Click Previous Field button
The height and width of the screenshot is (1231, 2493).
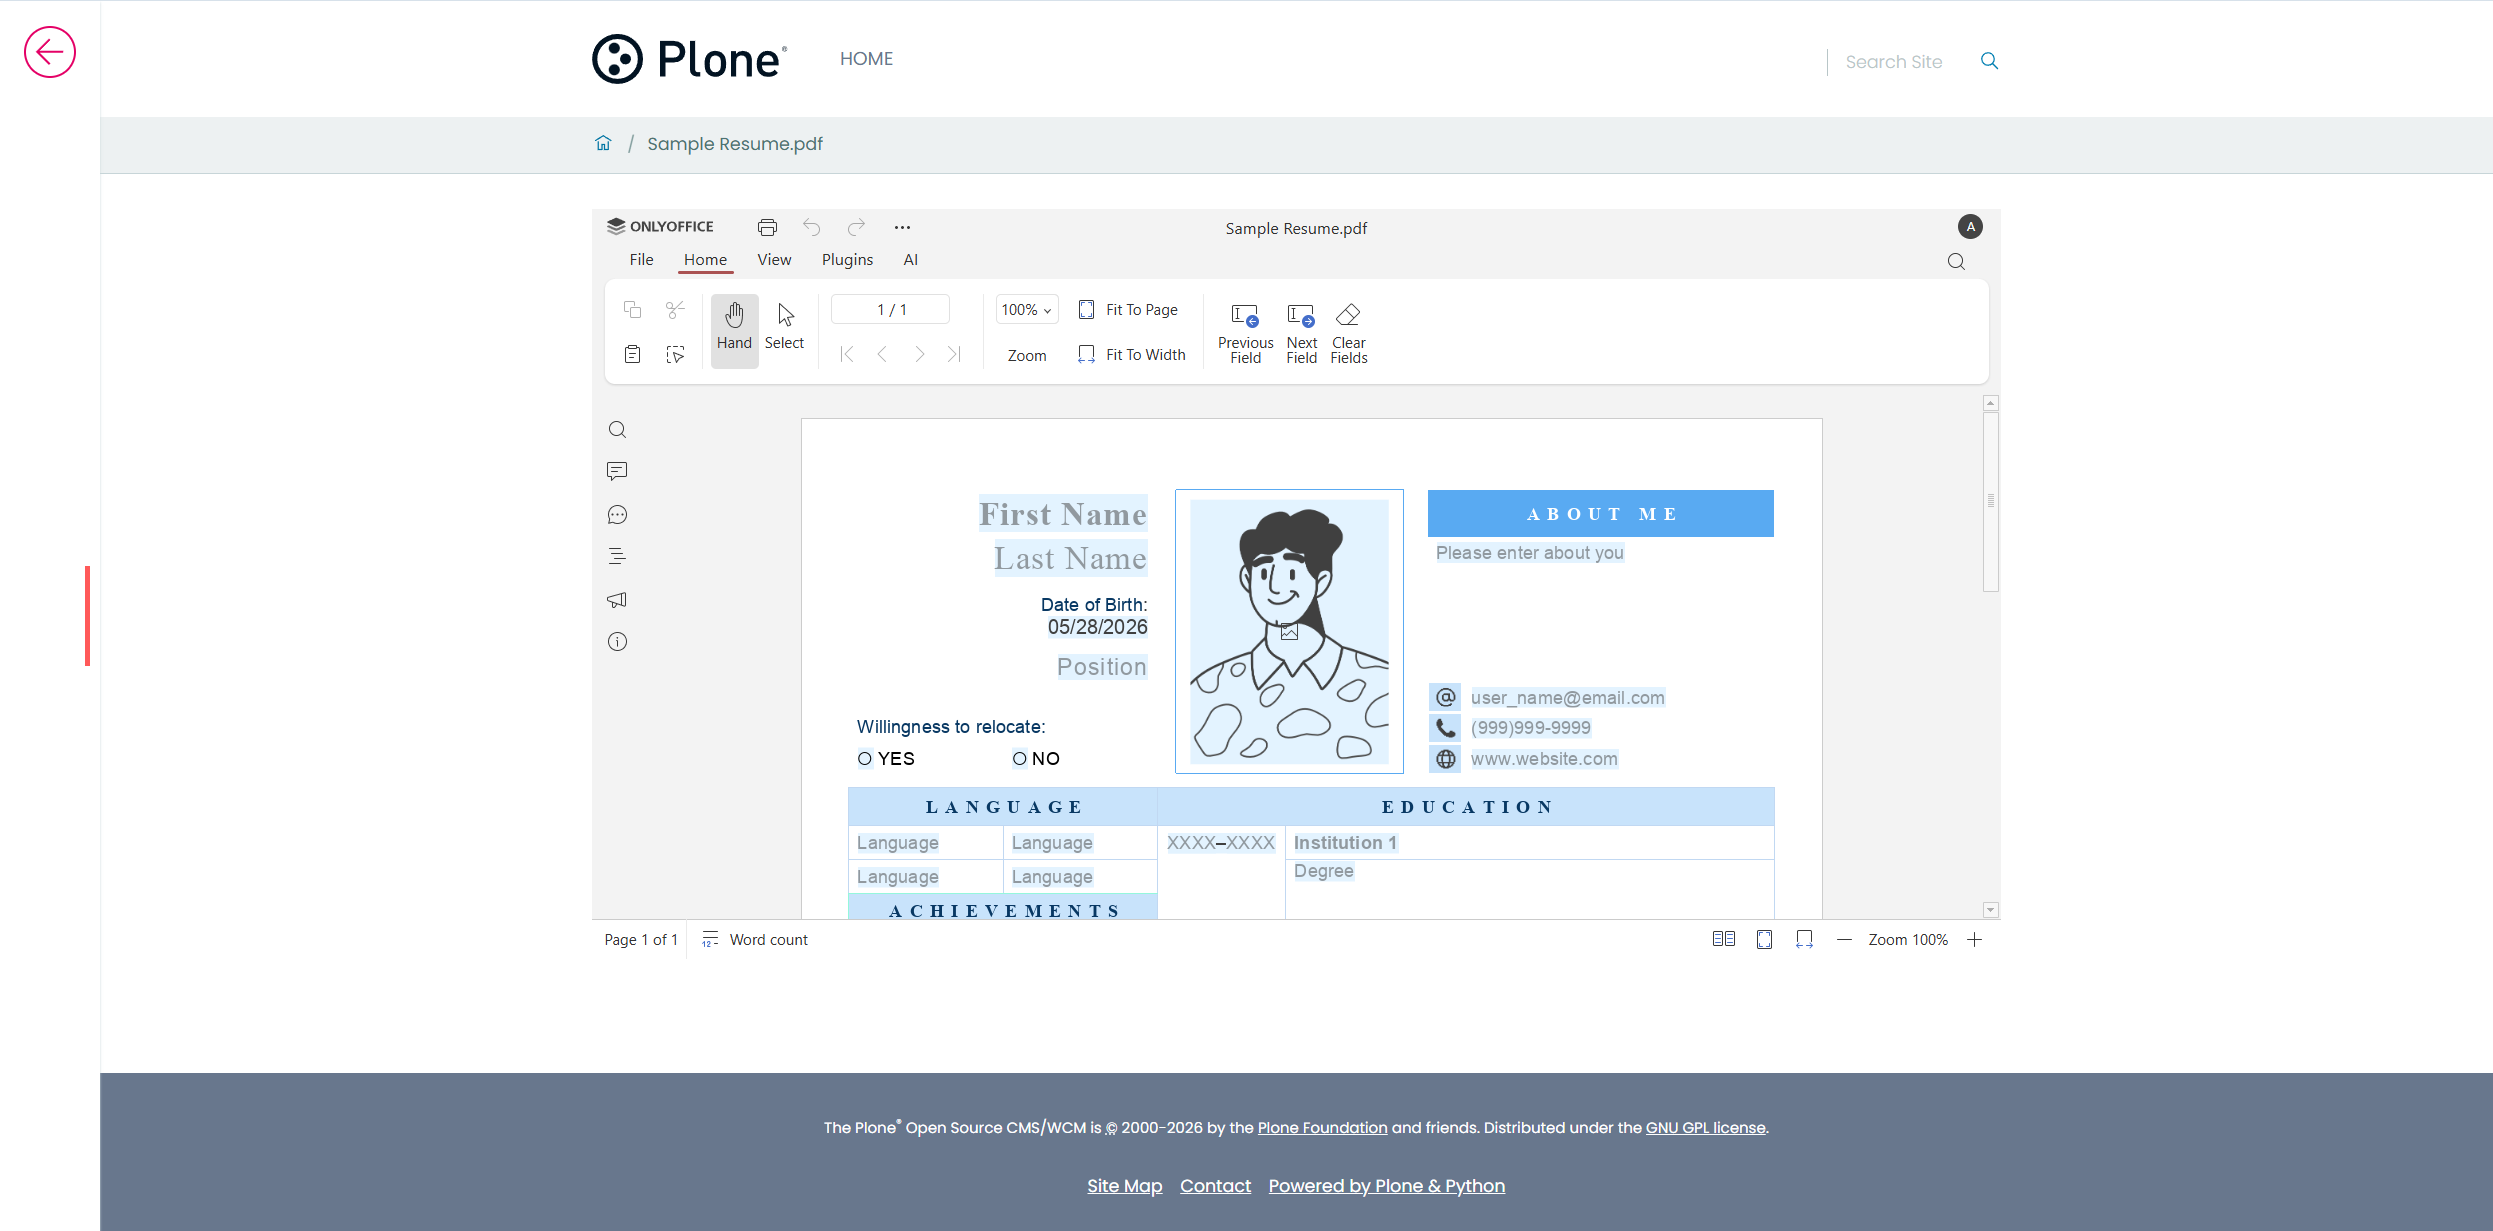pos(1245,333)
